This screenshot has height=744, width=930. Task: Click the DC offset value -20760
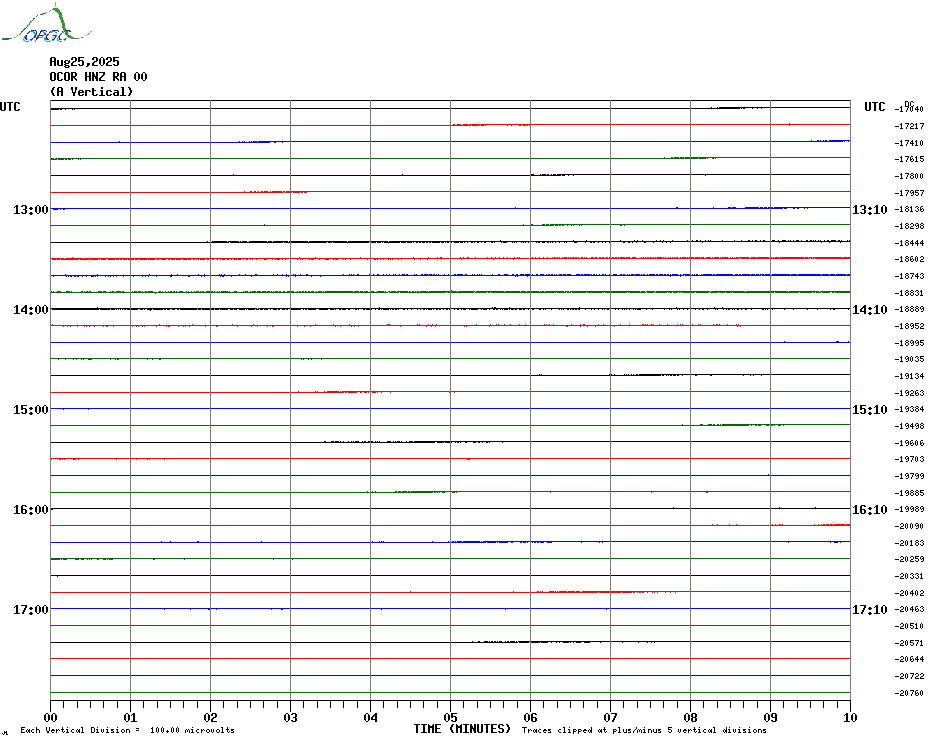[x=909, y=693]
